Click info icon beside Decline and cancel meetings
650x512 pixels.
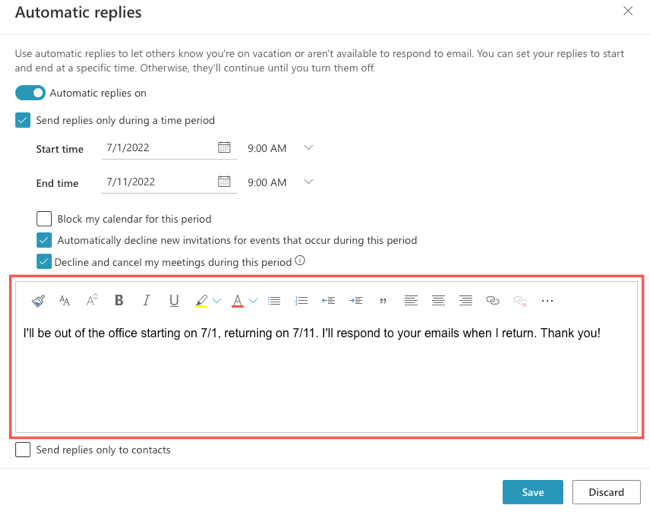point(300,261)
